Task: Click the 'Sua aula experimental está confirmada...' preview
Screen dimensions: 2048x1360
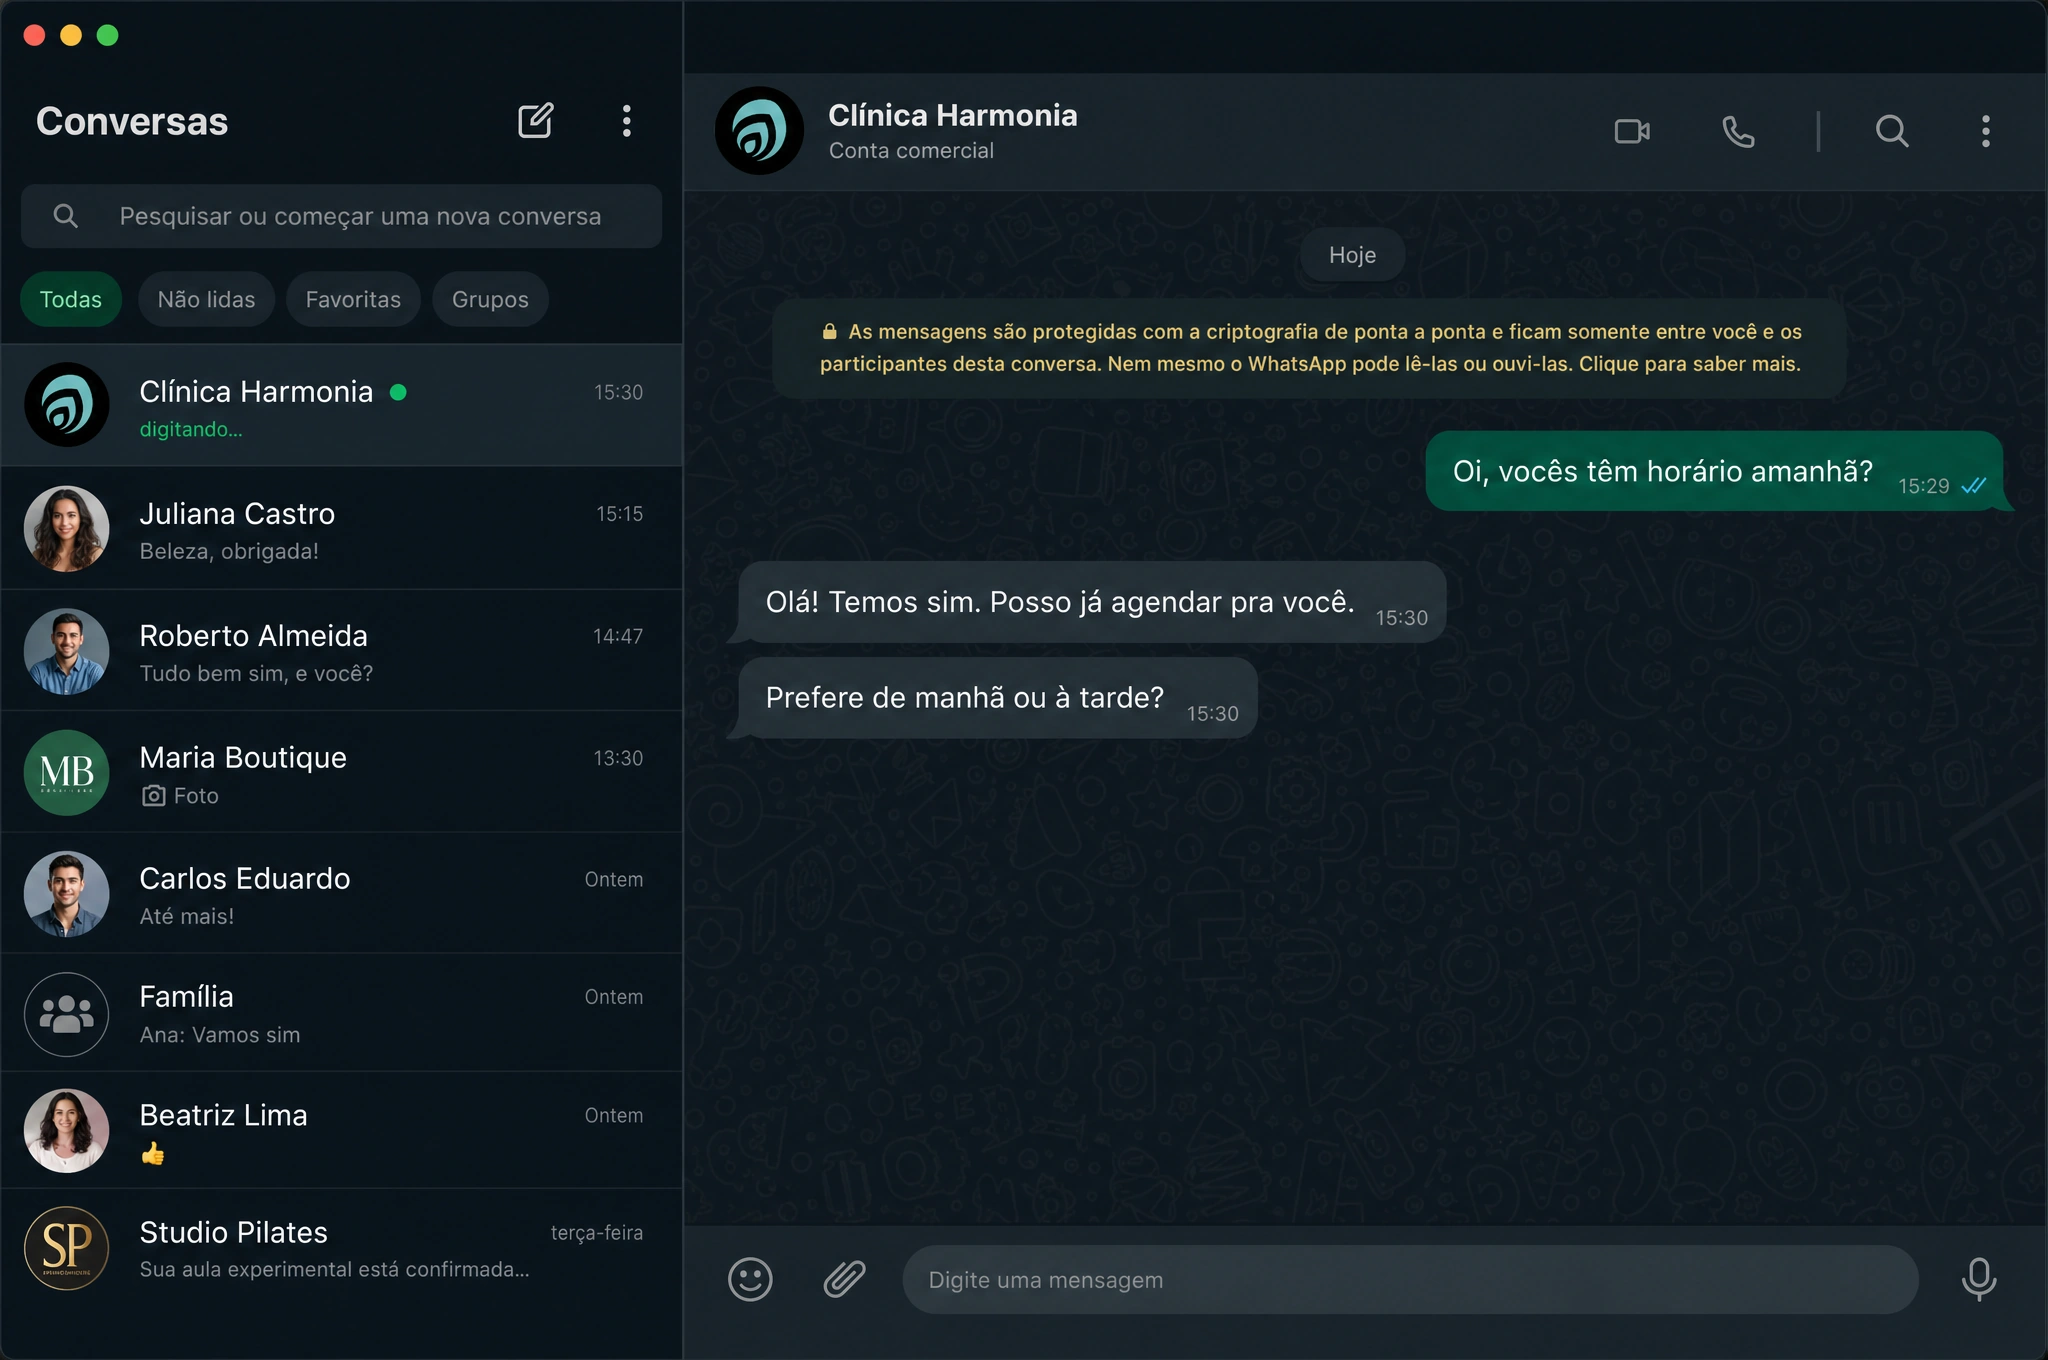Action: (334, 1269)
